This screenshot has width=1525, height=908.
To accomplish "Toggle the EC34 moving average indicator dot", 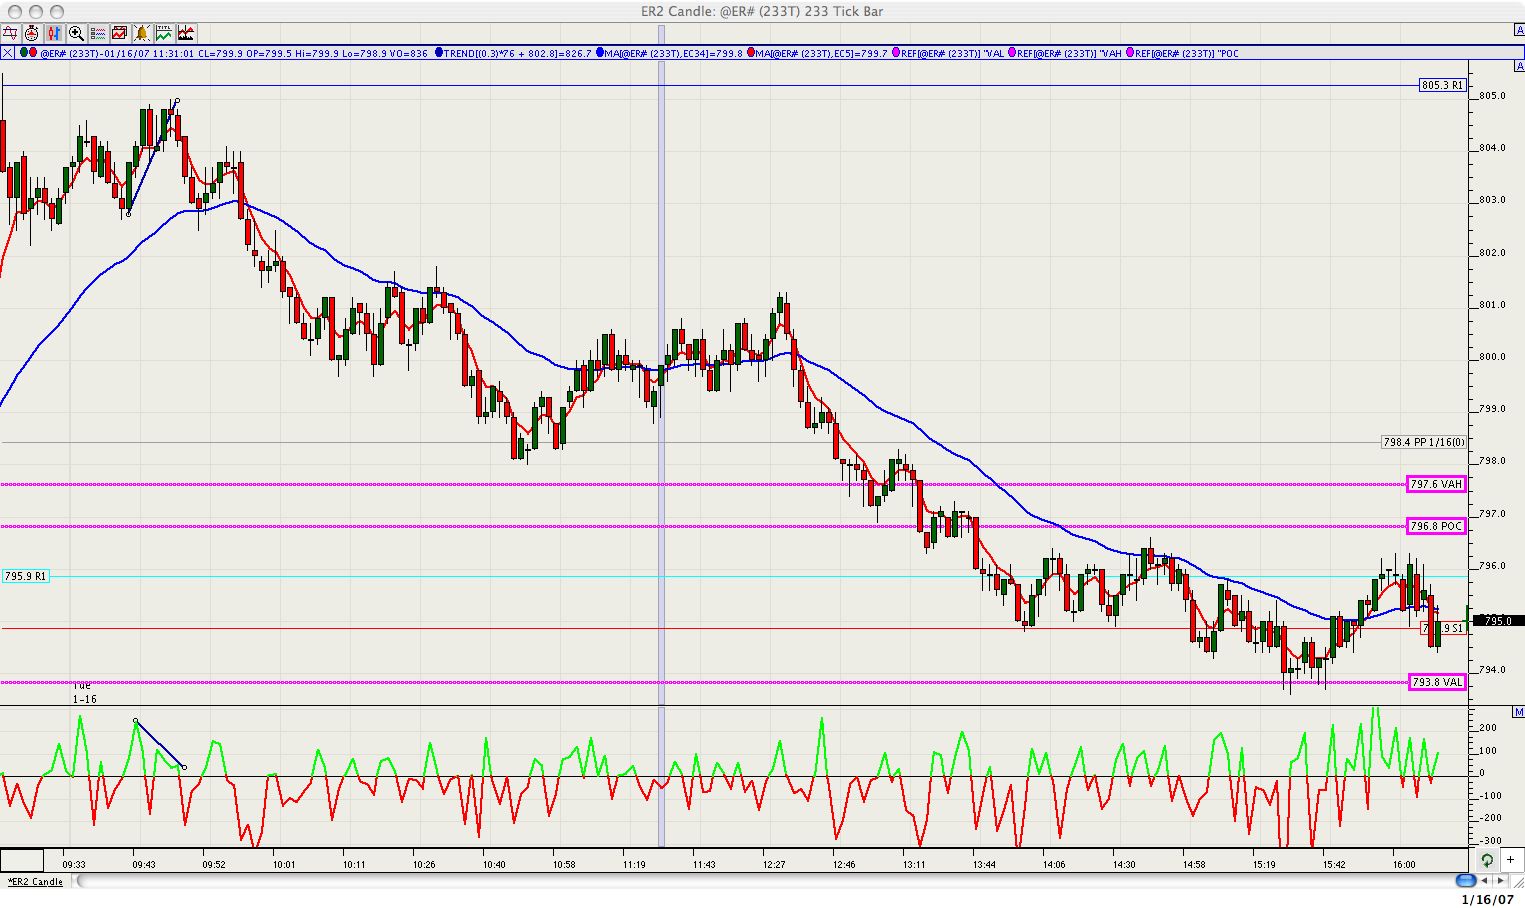I will pos(600,53).
